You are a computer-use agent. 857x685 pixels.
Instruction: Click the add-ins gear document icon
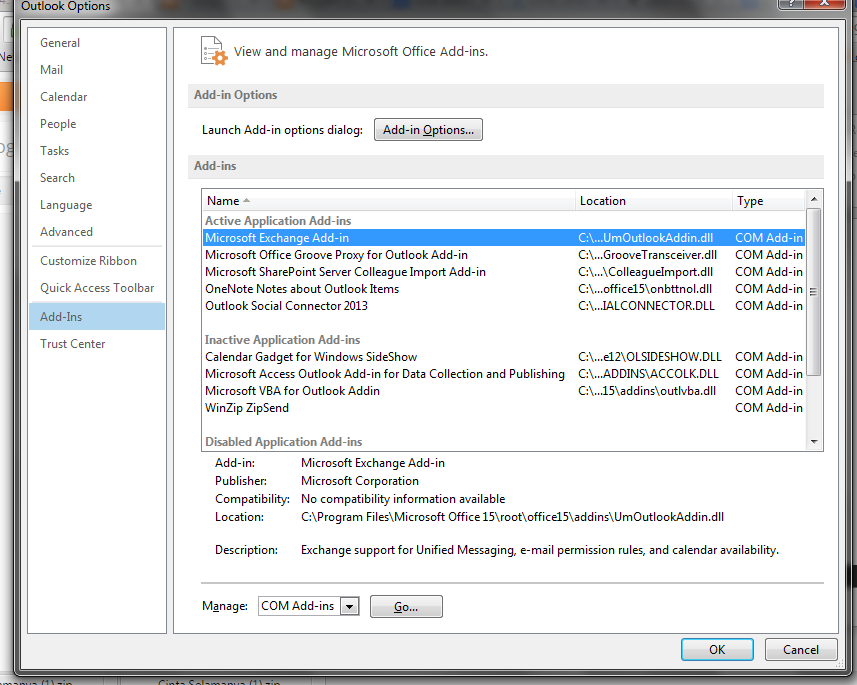[x=214, y=51]
